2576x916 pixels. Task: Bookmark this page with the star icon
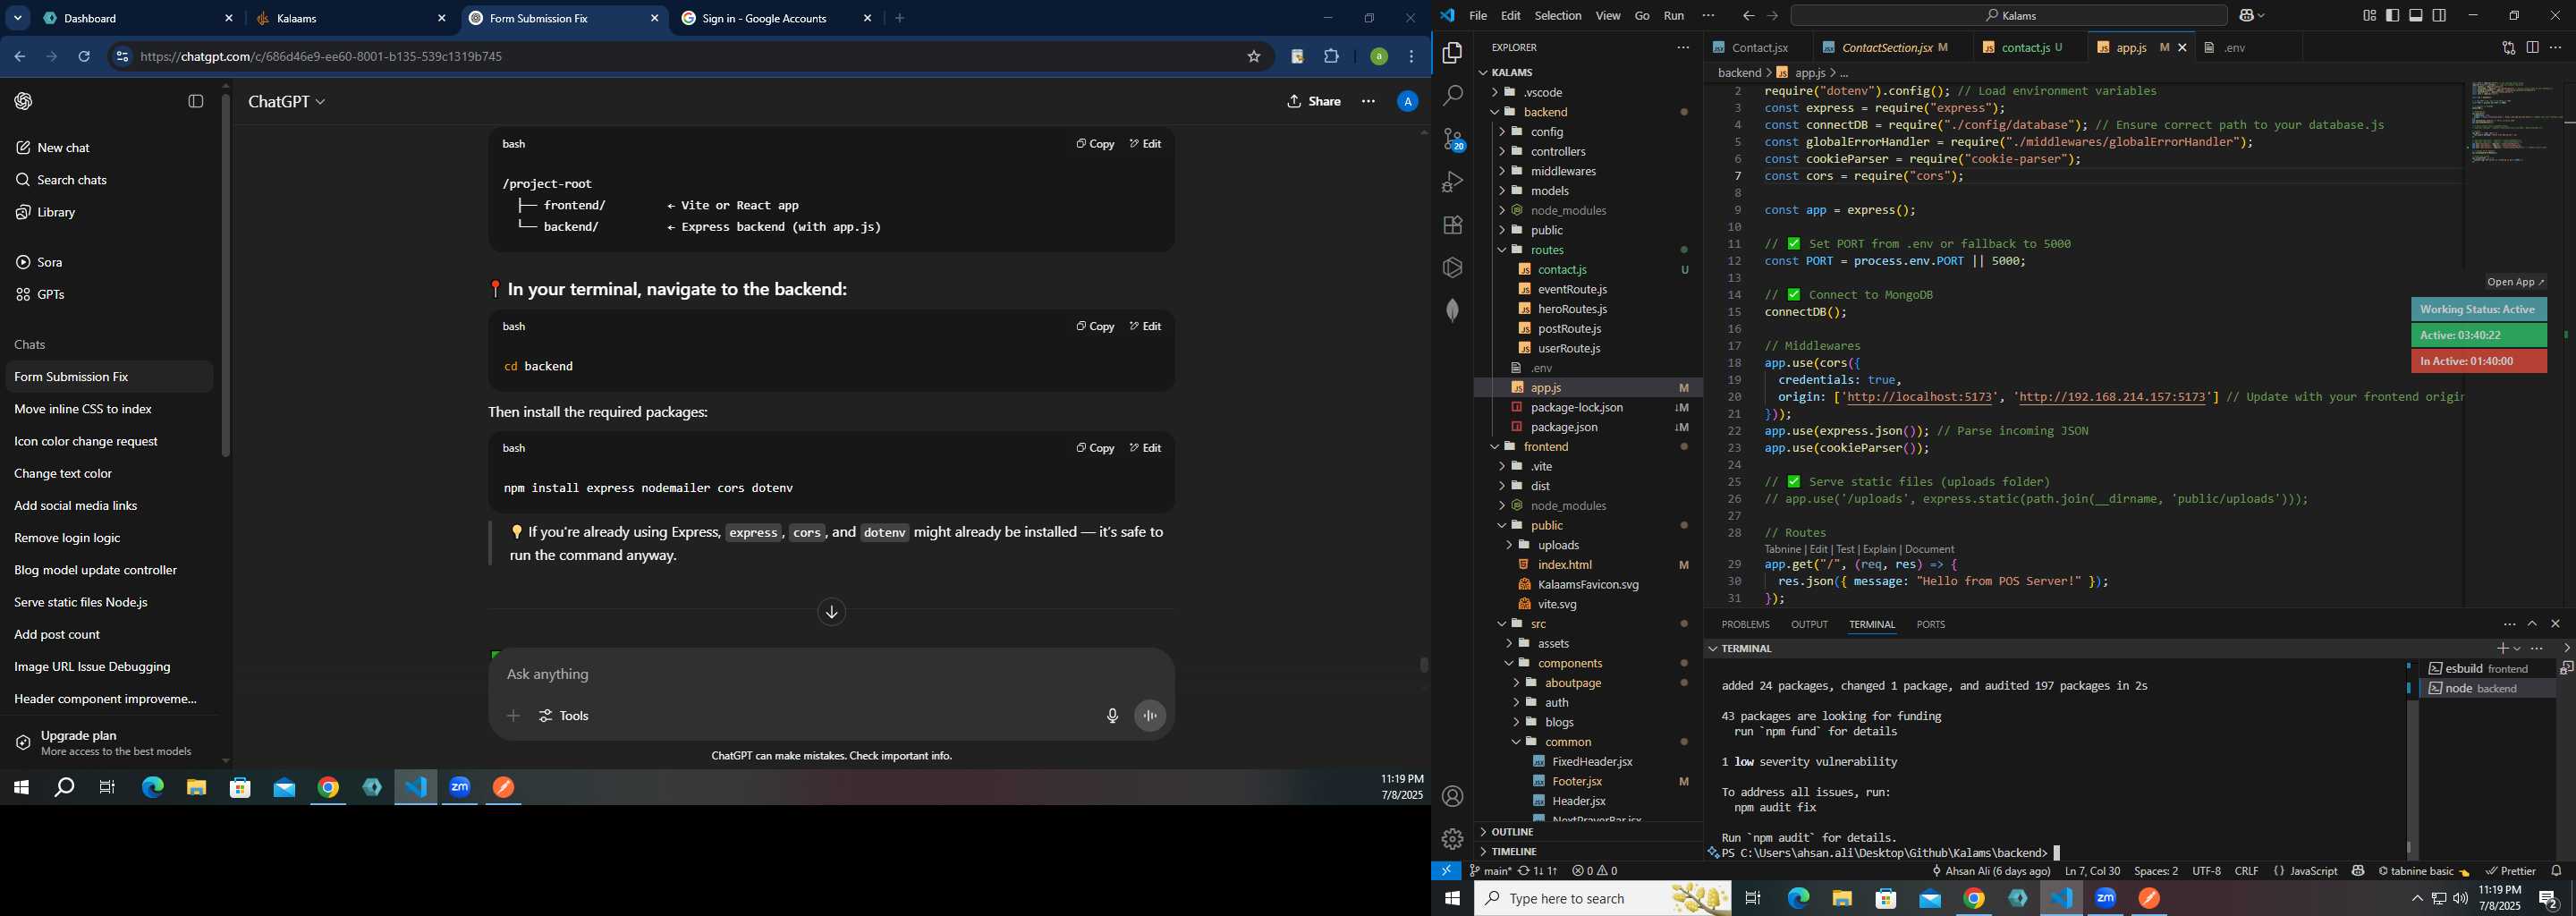(1253, 57)
